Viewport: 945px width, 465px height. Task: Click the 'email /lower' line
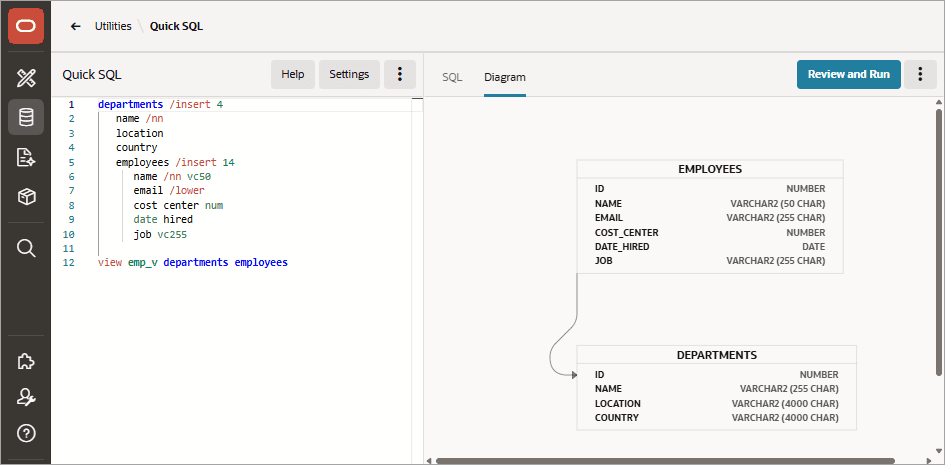click(169, 191)
